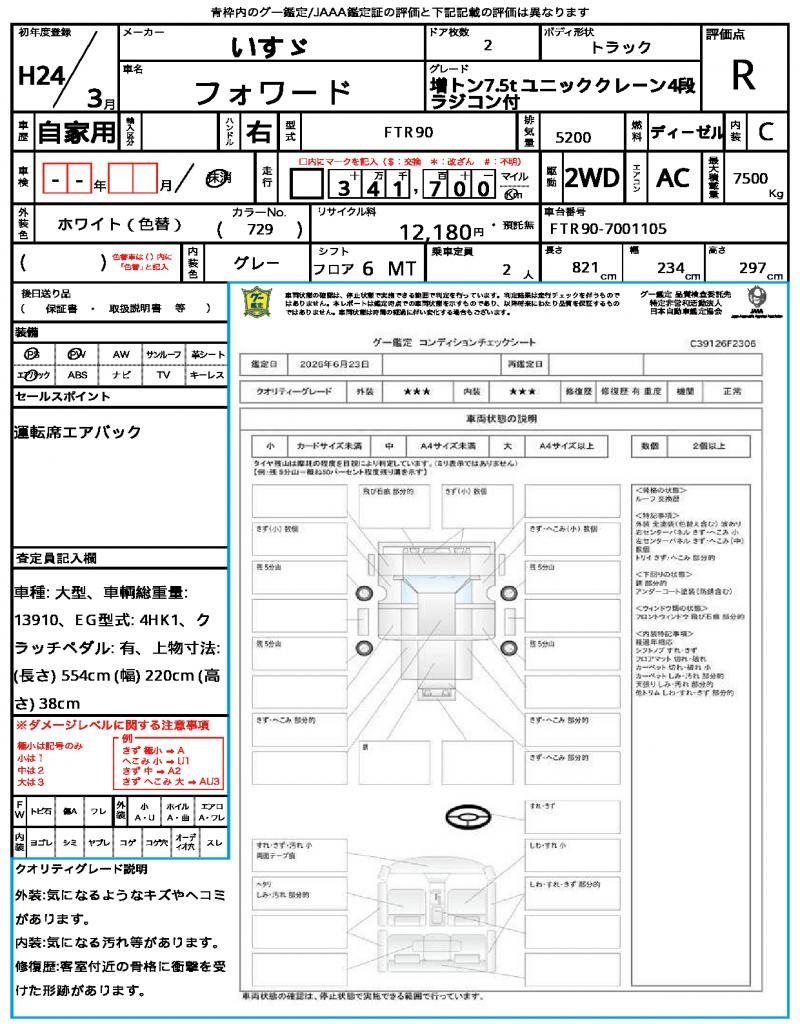Click the ヨゴレ interior legend cell
The image size is (800, 1024).
coord(41,843)
